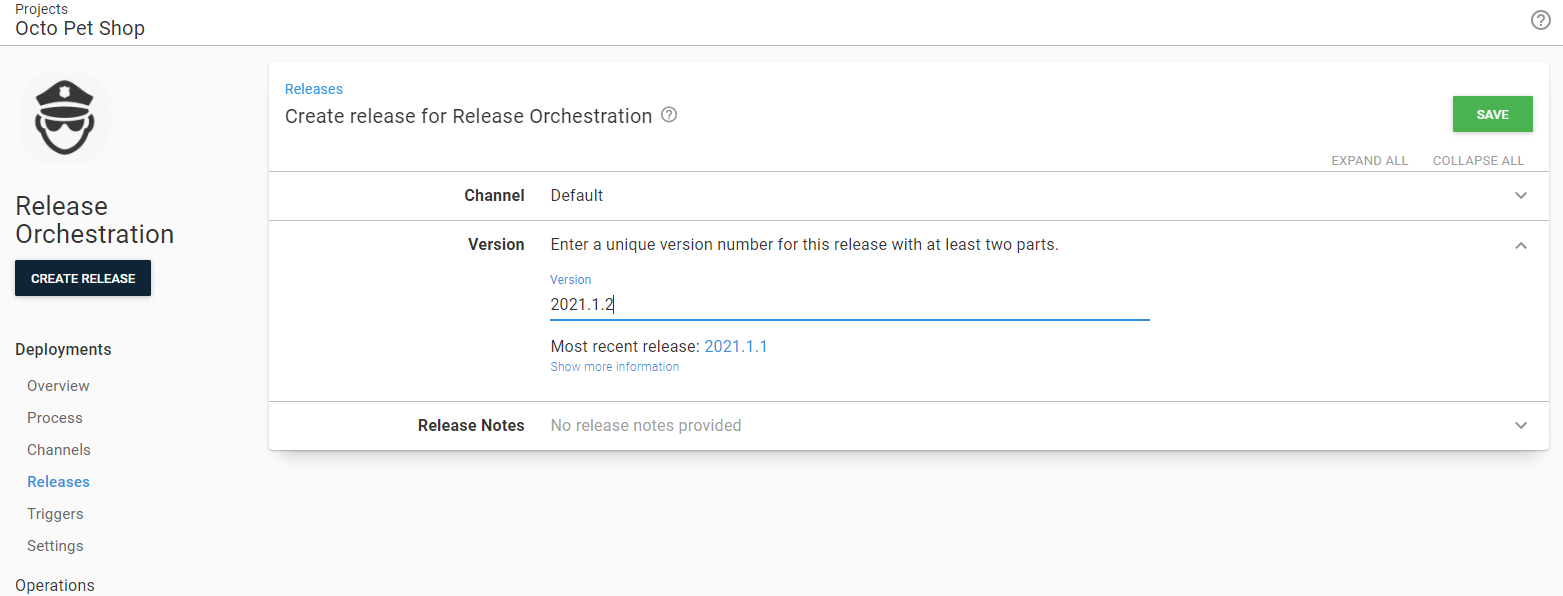
Task: Navigate to the Process page
Action: coord(54,417)
